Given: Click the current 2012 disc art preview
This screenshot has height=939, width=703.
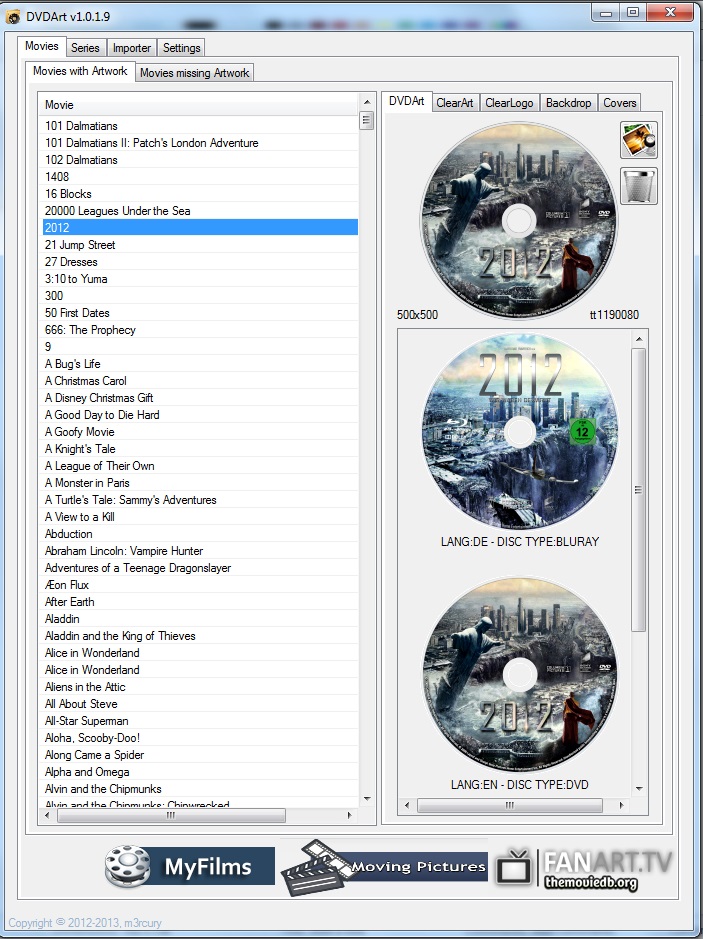Looking at the screenshot, I should pos(519,220).
